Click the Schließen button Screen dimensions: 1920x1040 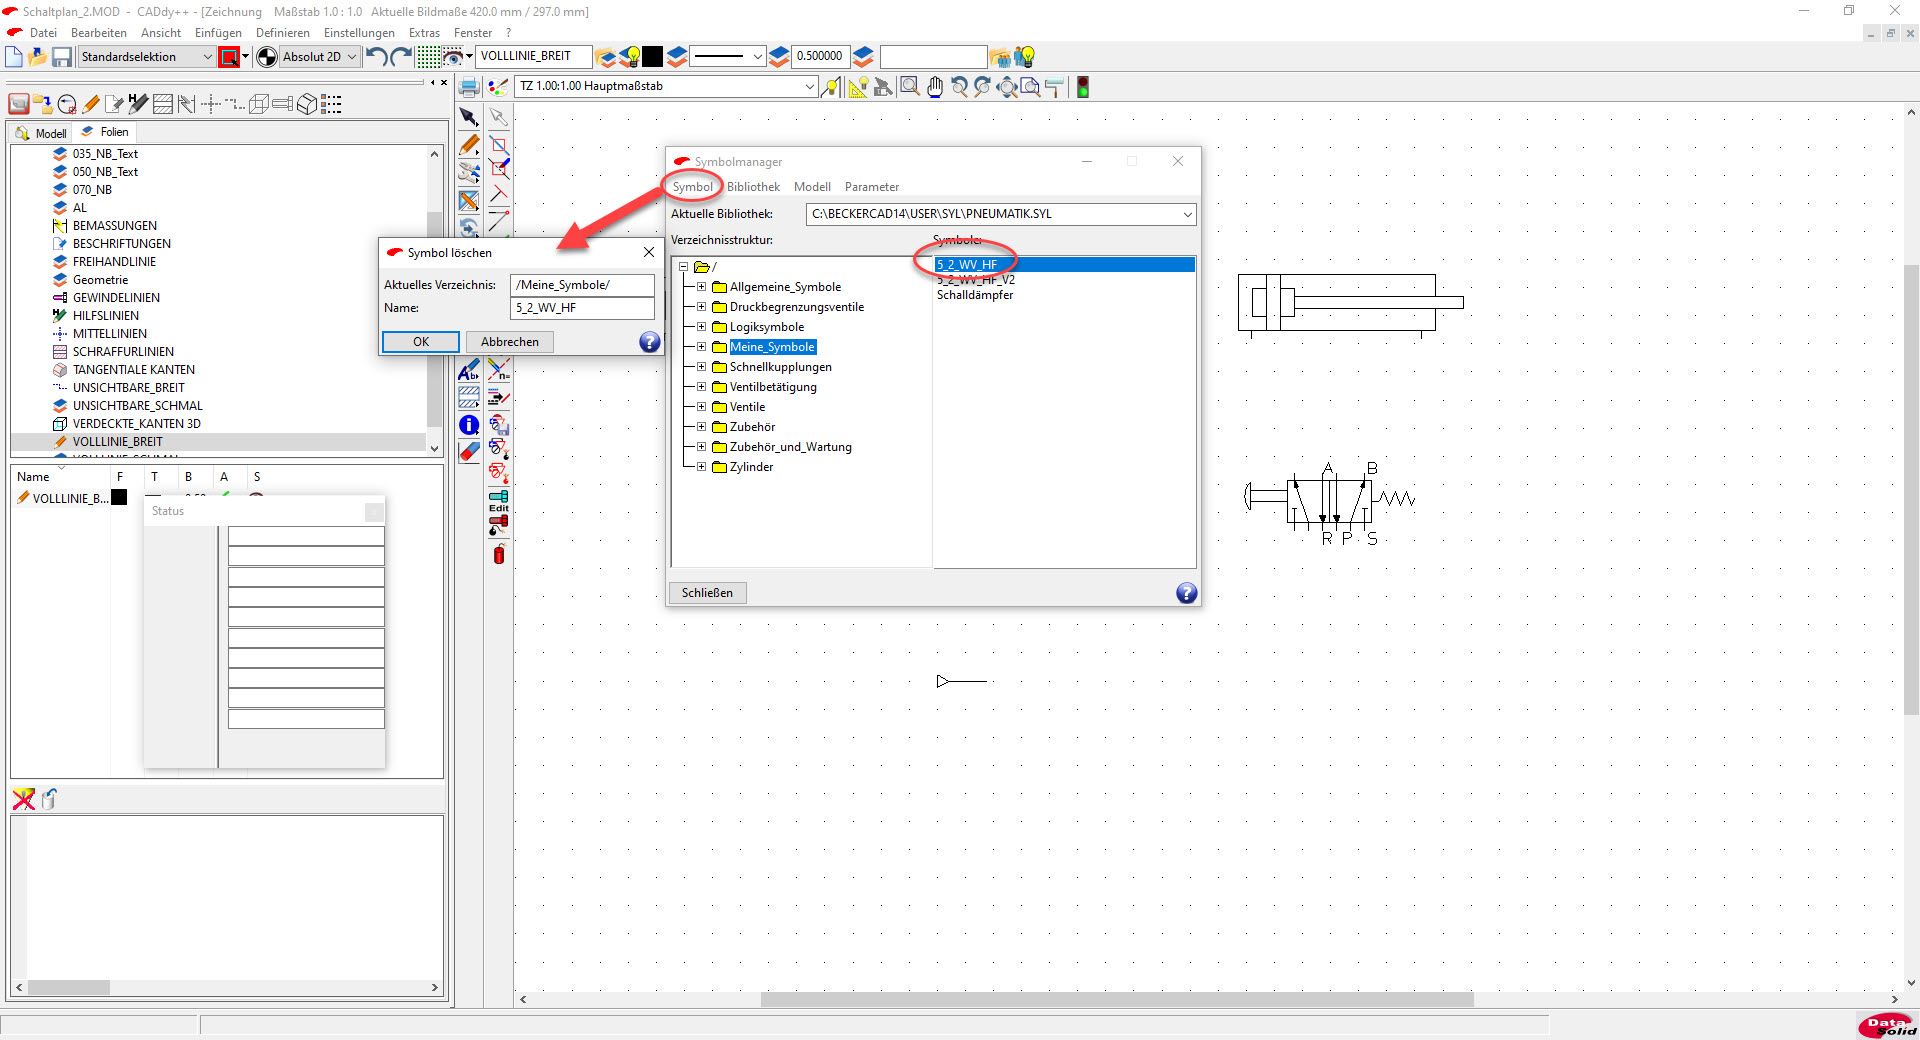[707, 593]
